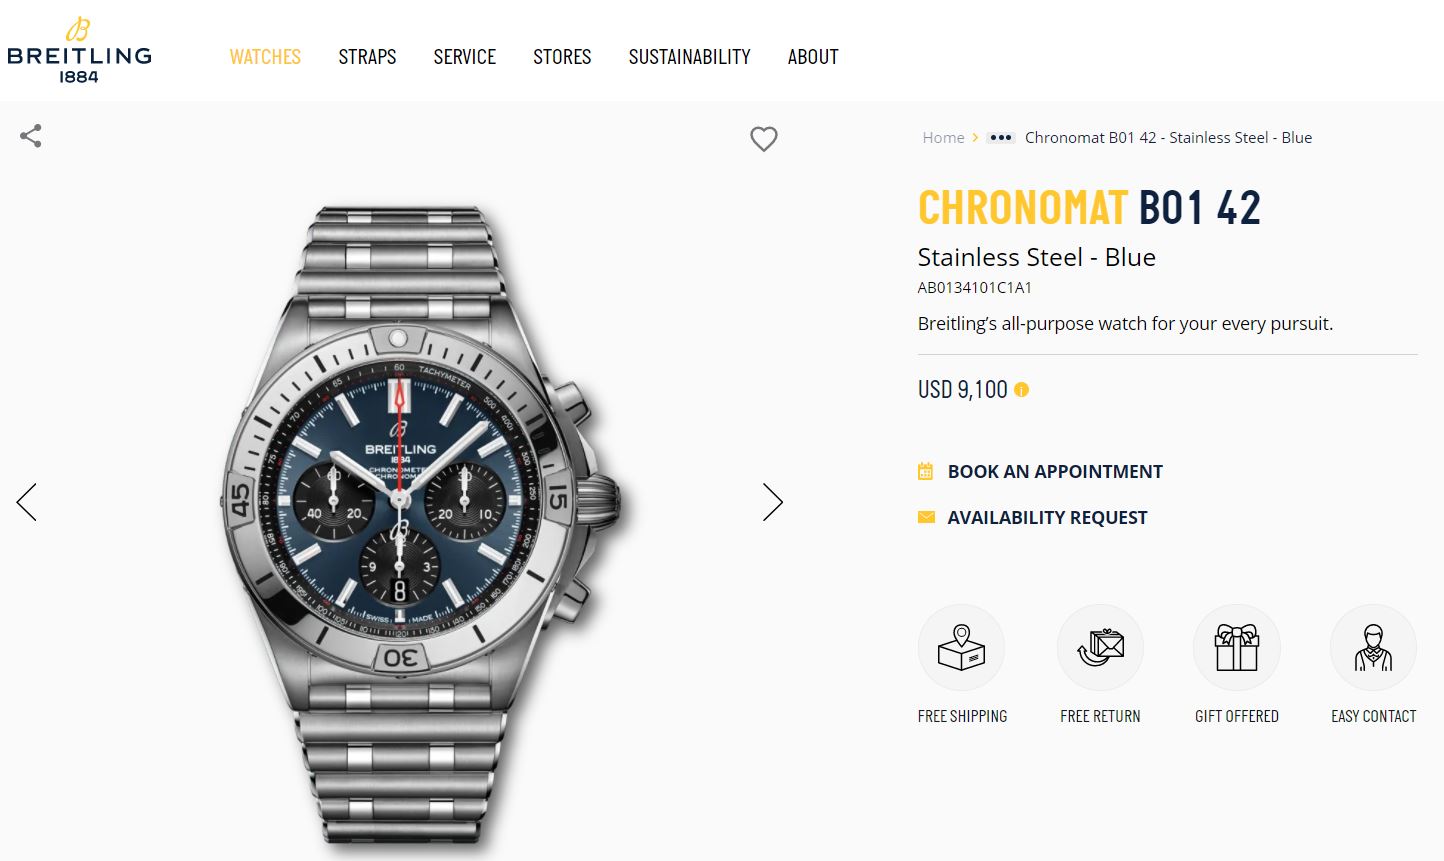Show next watch image with right arrow

point(772,502)
